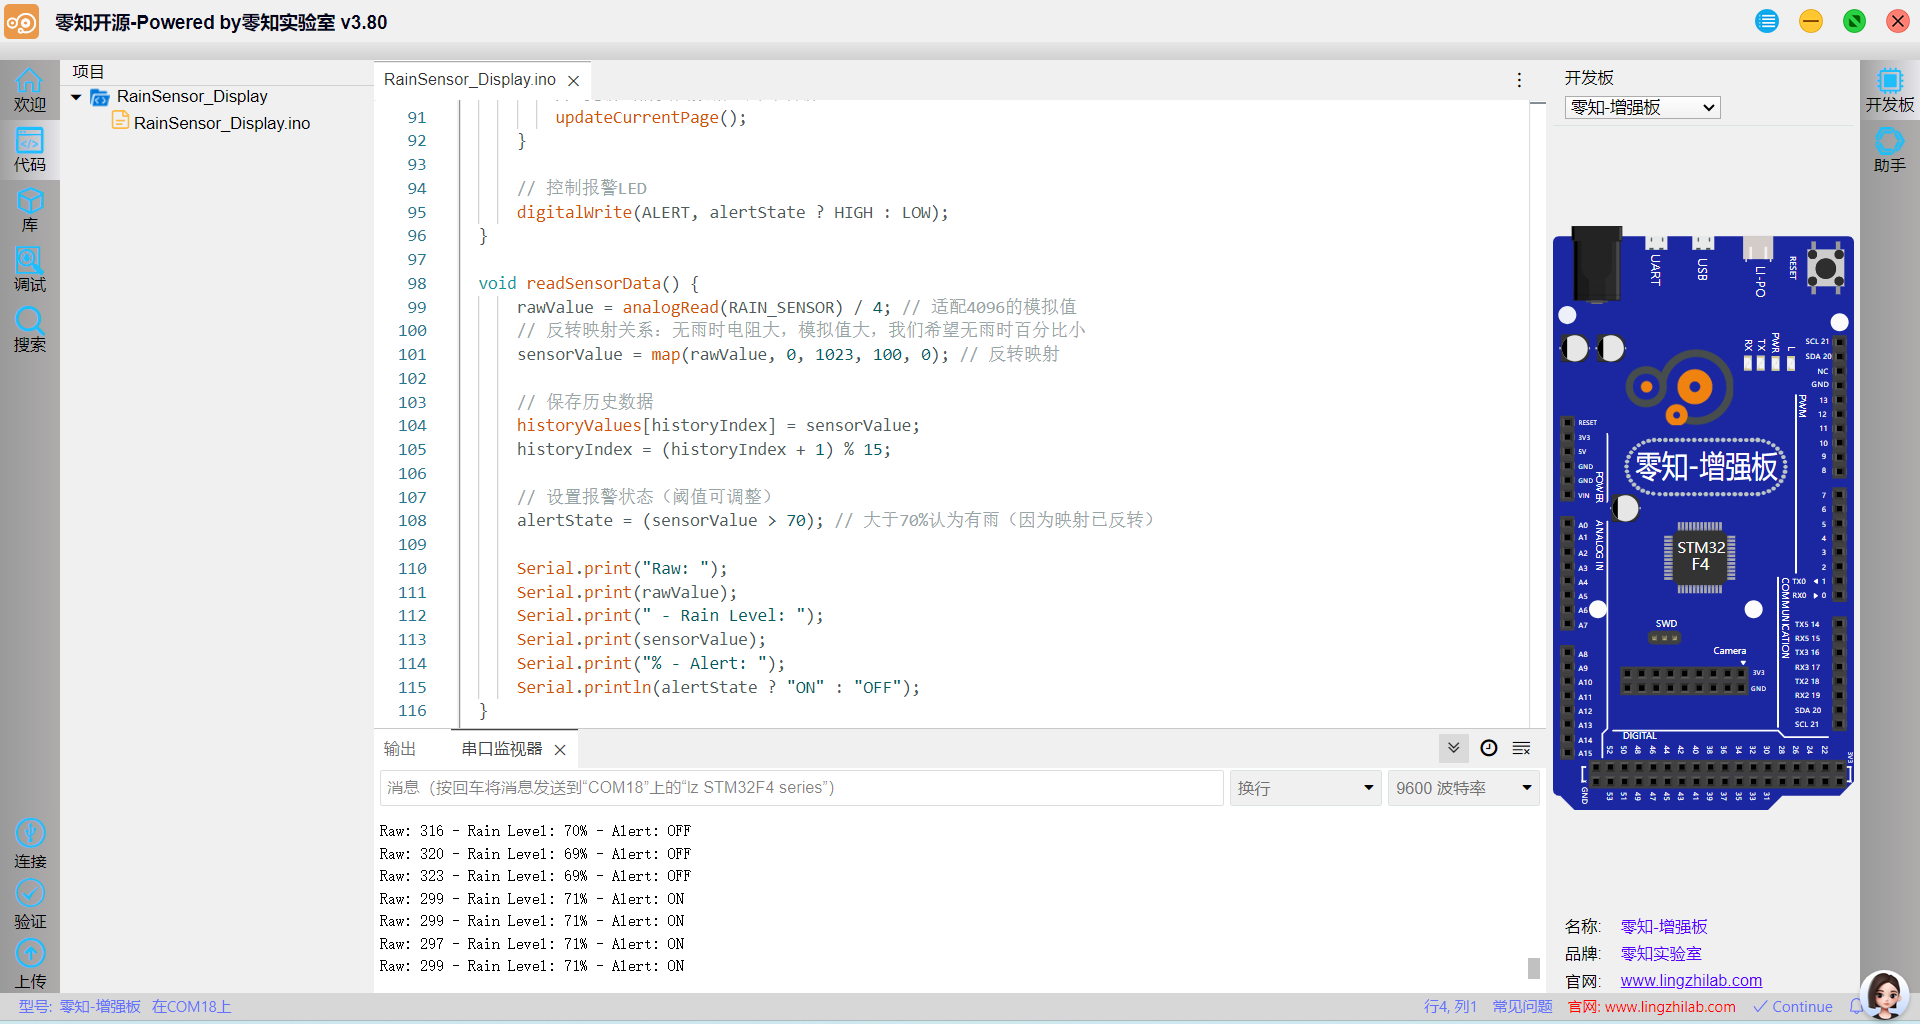Select the 串口监视器 tab
The image size is (1920, 1024).
point(501,749)
